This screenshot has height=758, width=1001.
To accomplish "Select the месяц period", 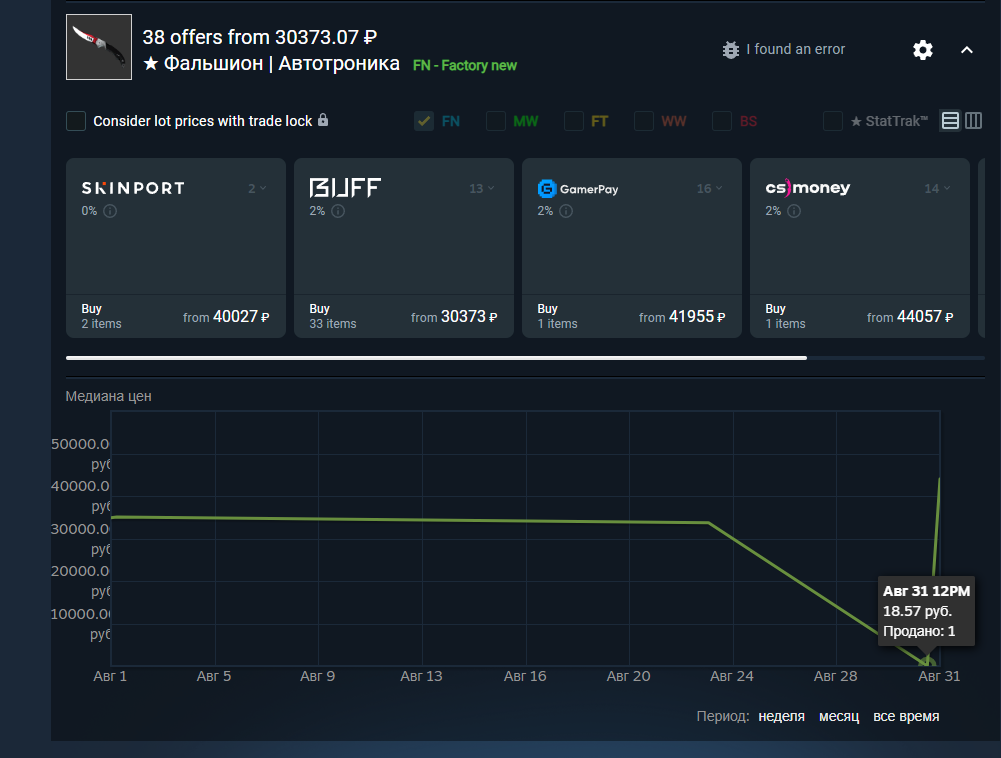I will (839, 716).
